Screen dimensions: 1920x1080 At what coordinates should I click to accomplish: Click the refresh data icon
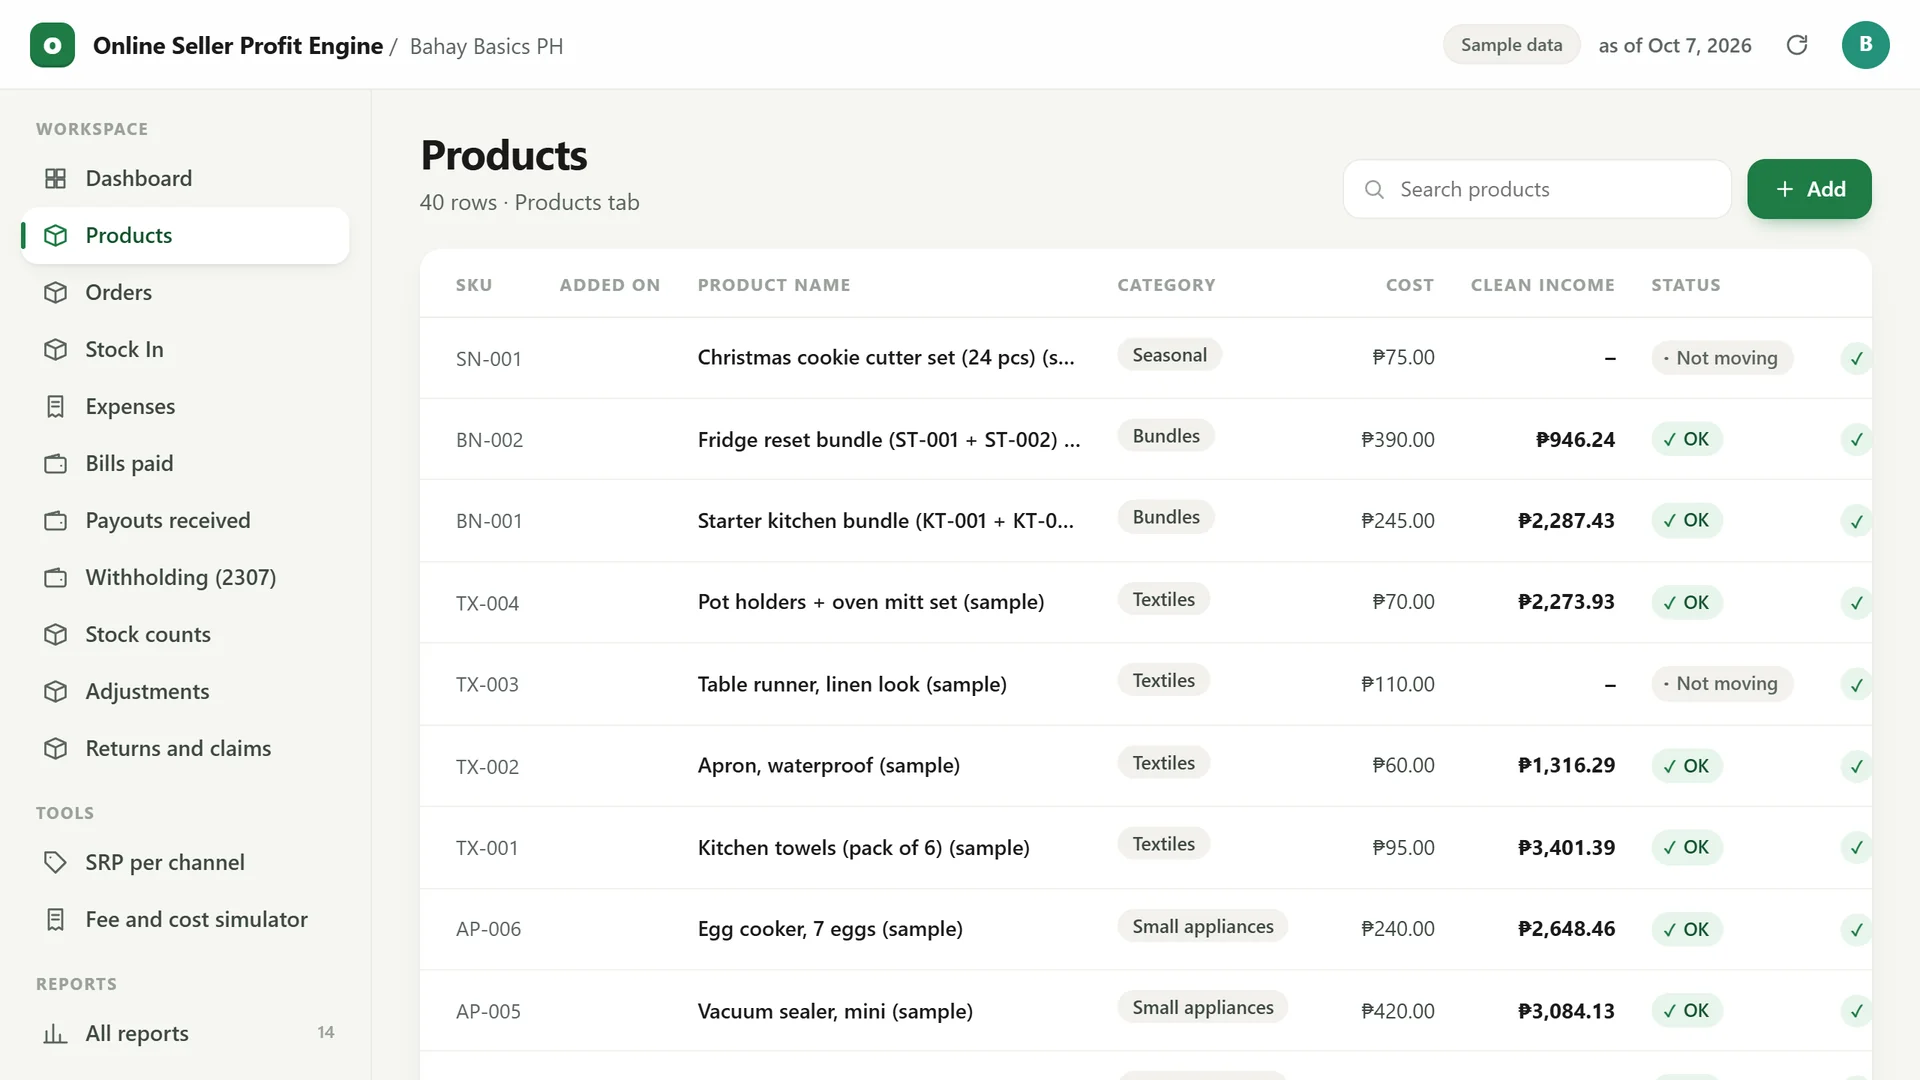point(1797,45)
